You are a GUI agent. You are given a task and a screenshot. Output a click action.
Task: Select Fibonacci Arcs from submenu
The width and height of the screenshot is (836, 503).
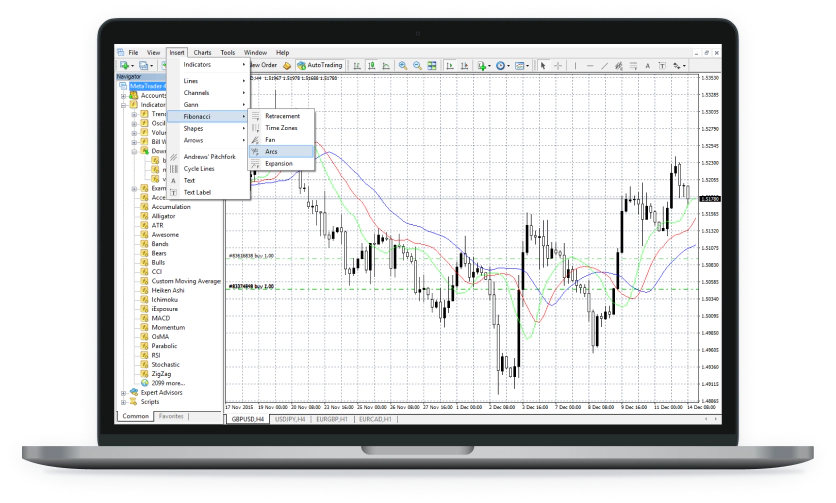pos(272,151)
